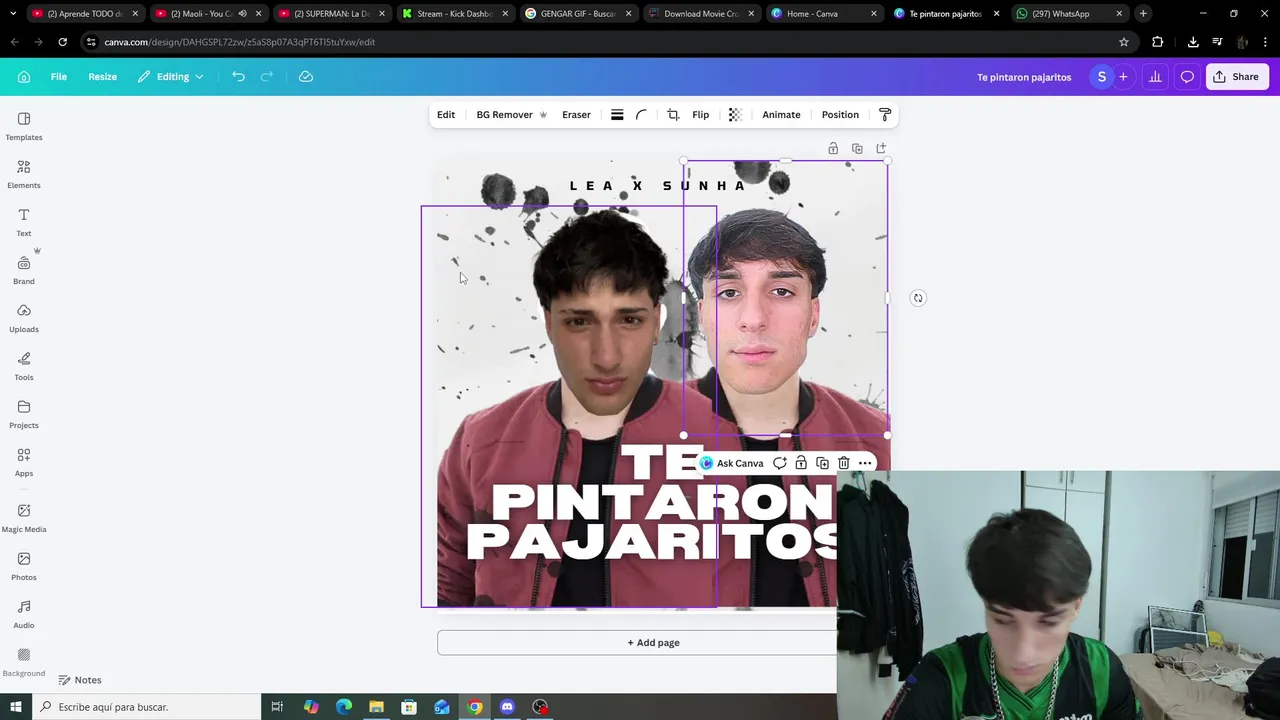Select the TE PINTARON PAJARITOS text
Image resolution: width=1280 pixels, height=720 pixels.
(652, 503)
